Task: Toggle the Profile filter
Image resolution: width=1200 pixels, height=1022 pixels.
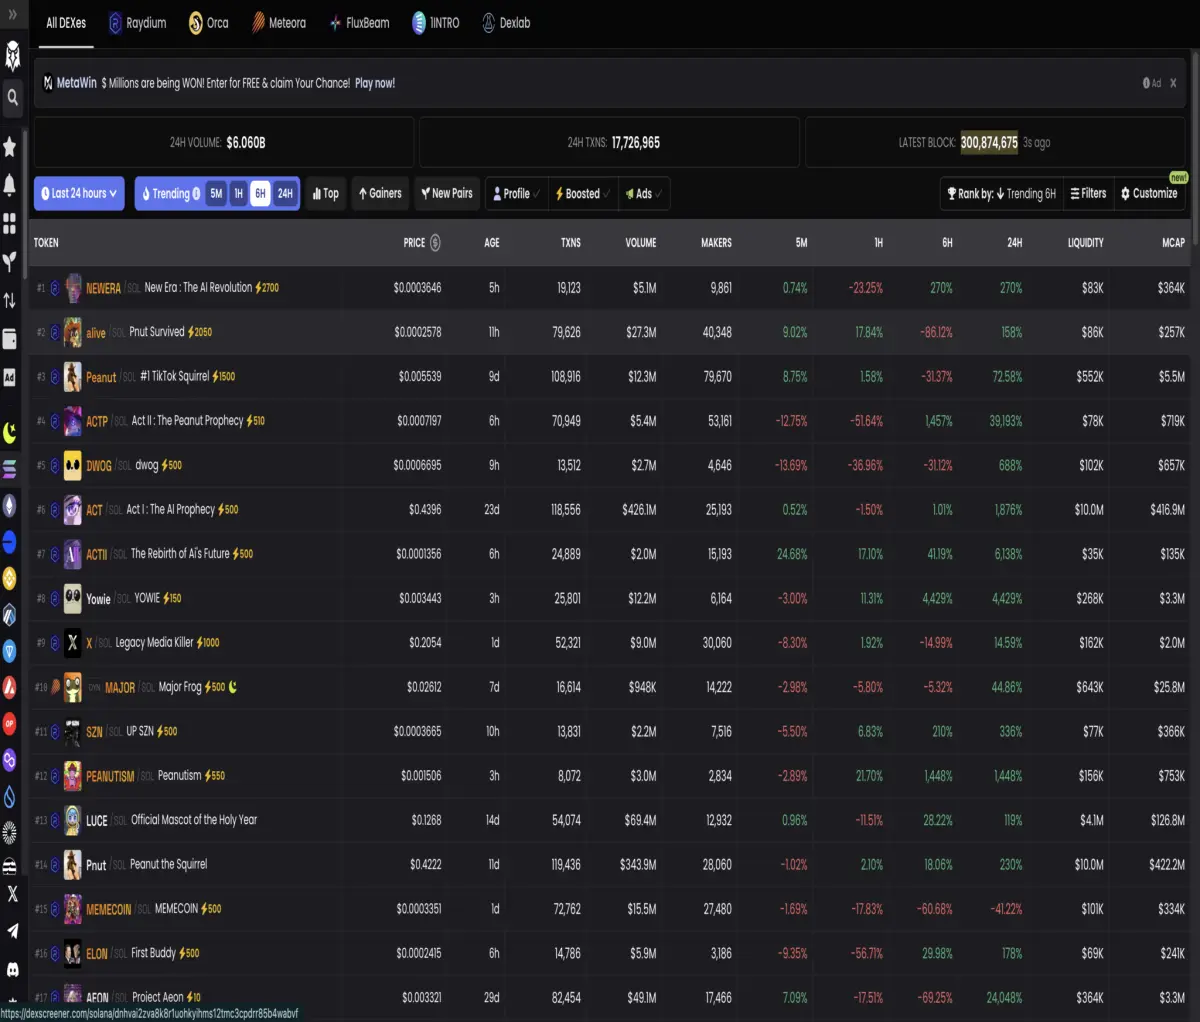Action: pos(515,194)
